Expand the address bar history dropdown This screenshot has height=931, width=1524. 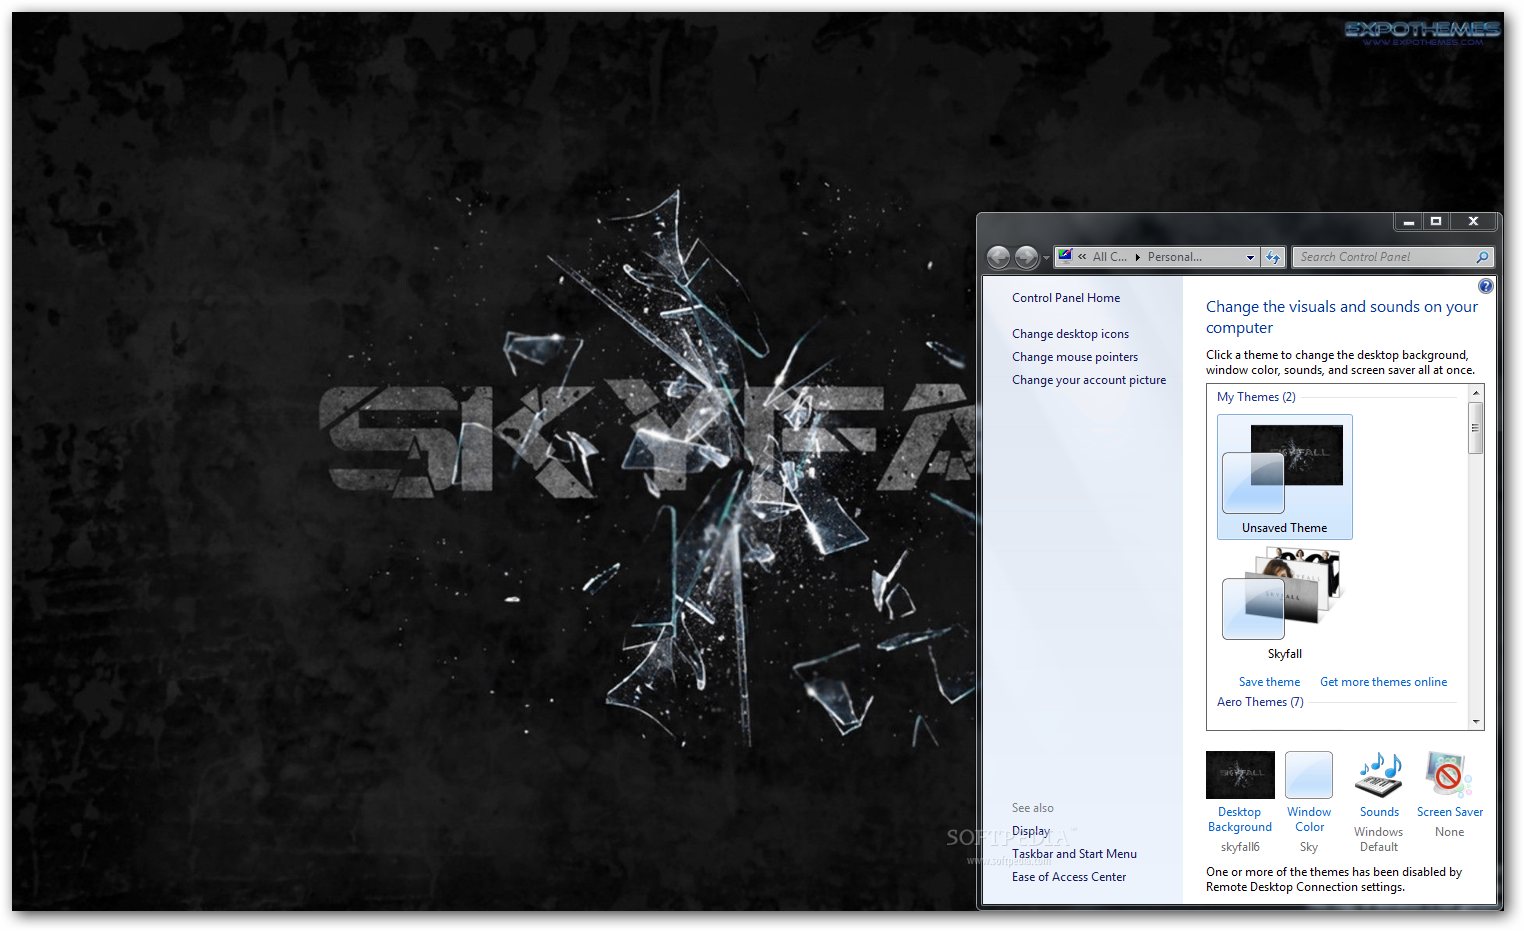(1250, 257)
